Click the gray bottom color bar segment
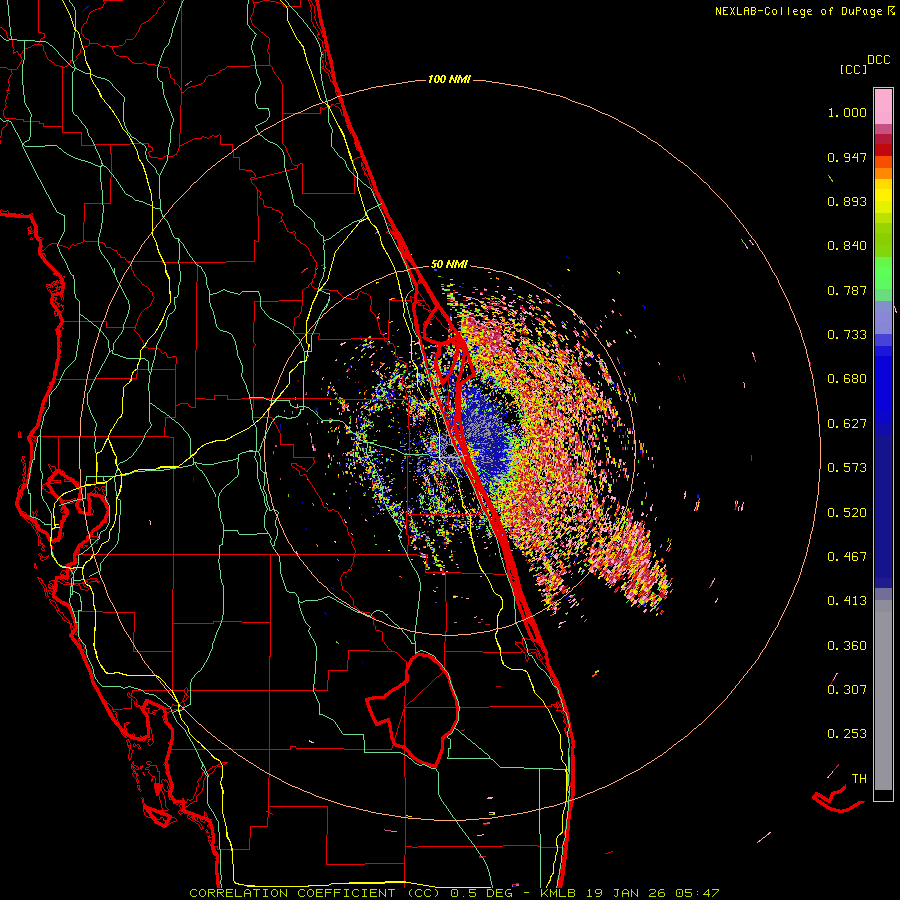The width and height of the screenshot is (900, 900). [x=883, y=695]
